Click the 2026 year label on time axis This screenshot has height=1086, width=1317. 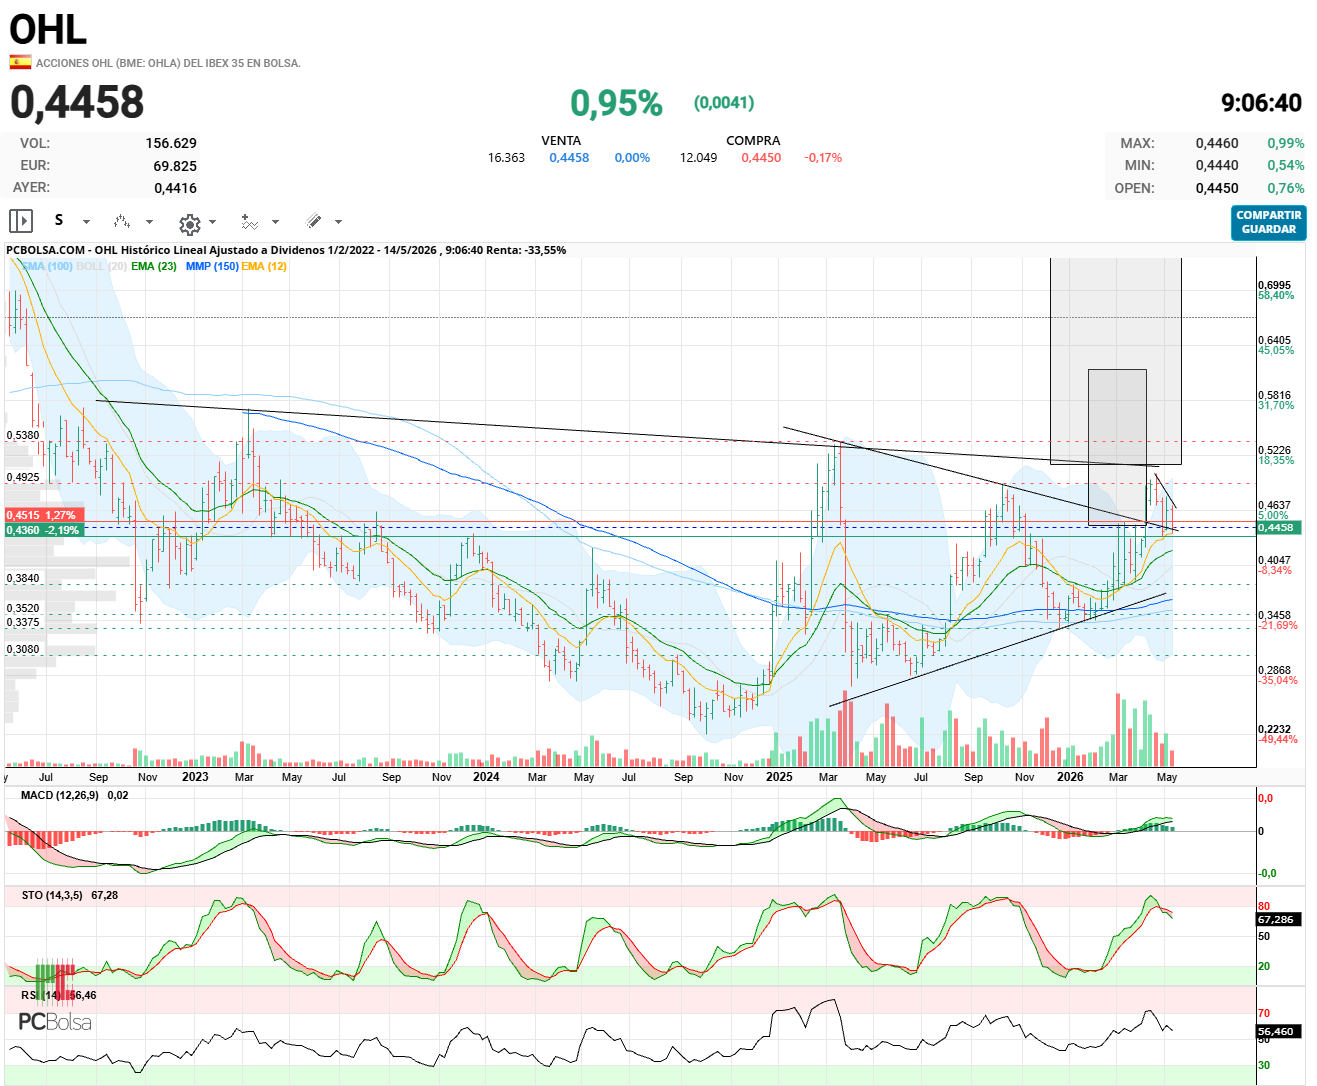click(x=1070, y=777)
